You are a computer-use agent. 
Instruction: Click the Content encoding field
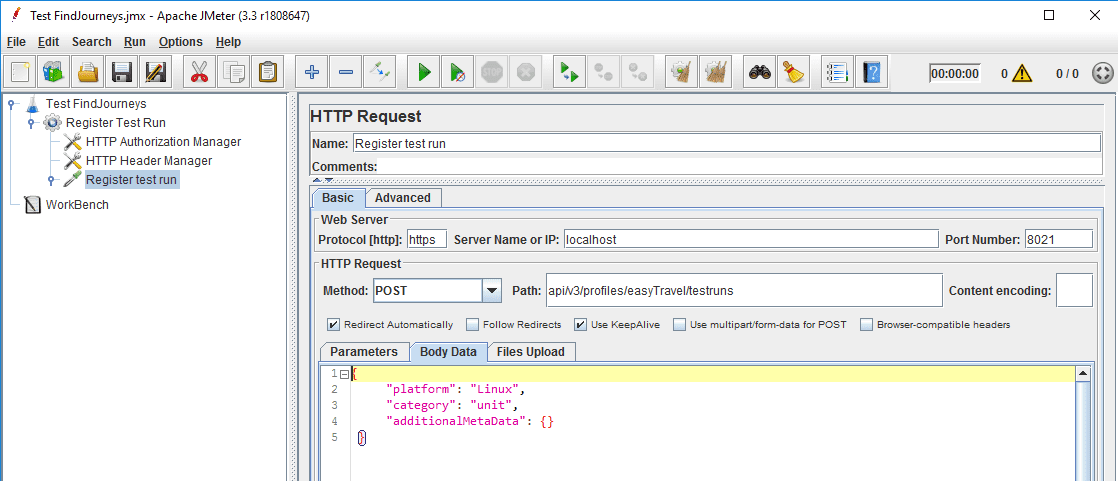pyautogui.click(x=1074, y=291)
